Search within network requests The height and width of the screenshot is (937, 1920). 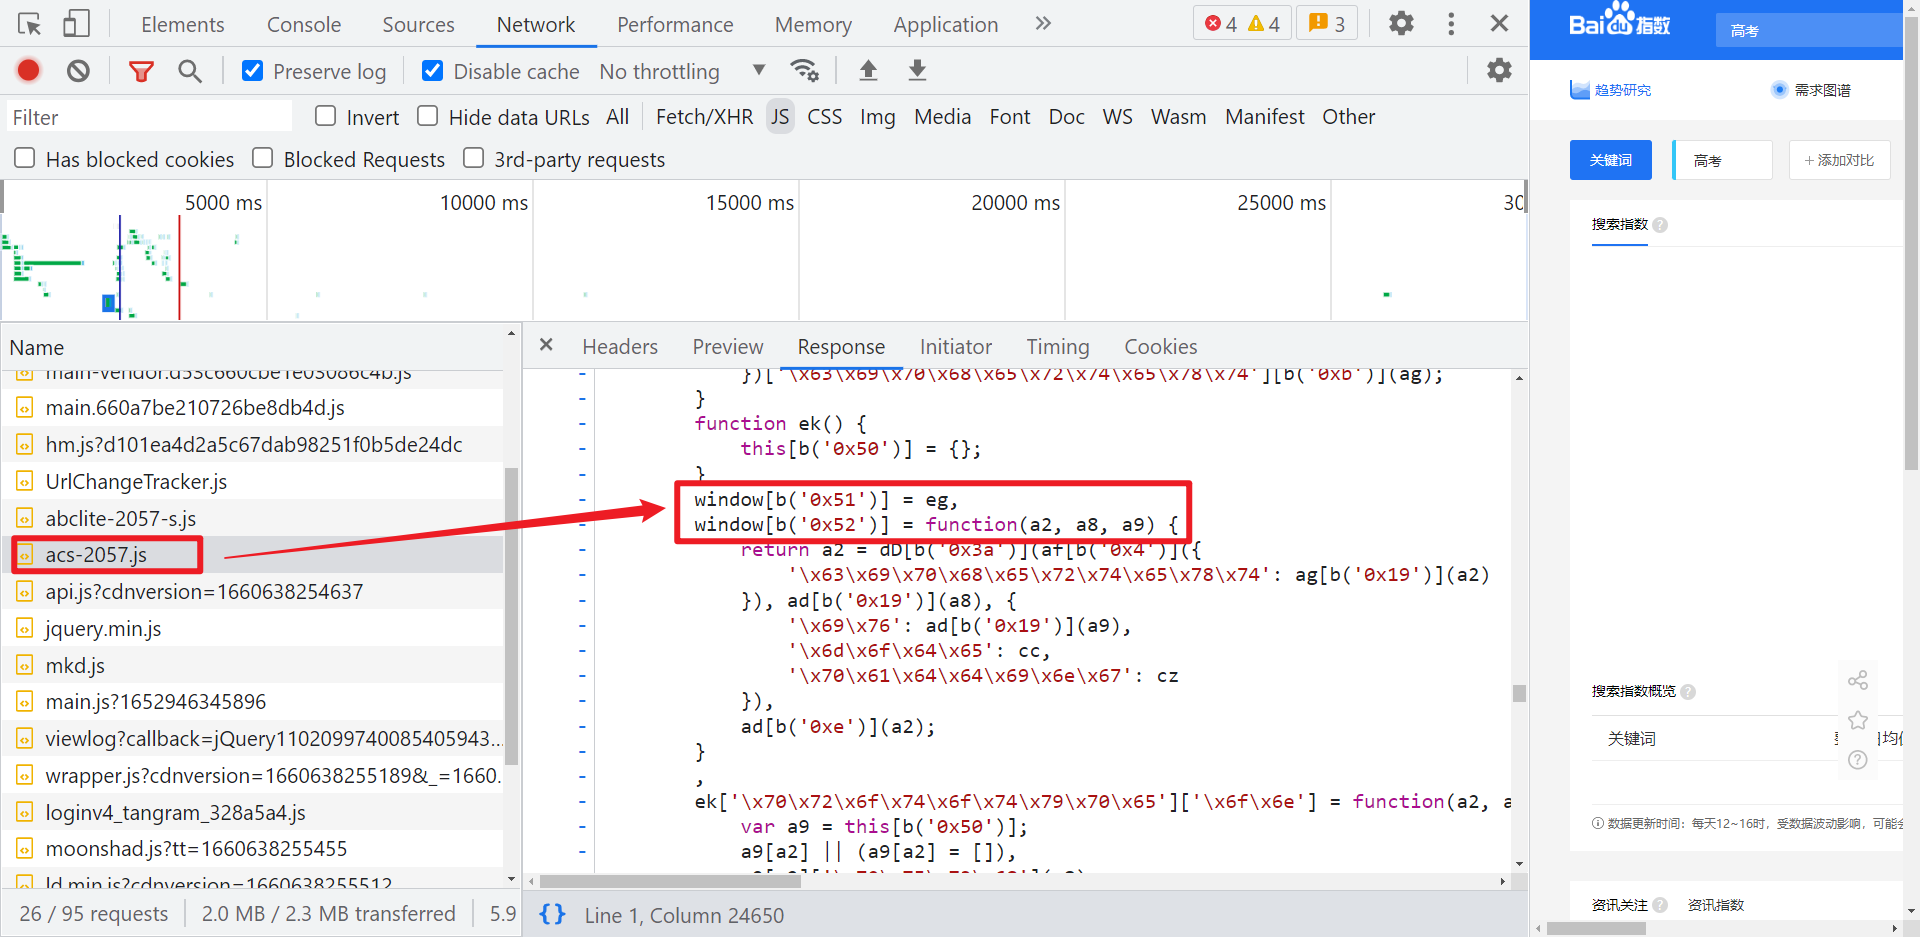[x=190, y=70]
